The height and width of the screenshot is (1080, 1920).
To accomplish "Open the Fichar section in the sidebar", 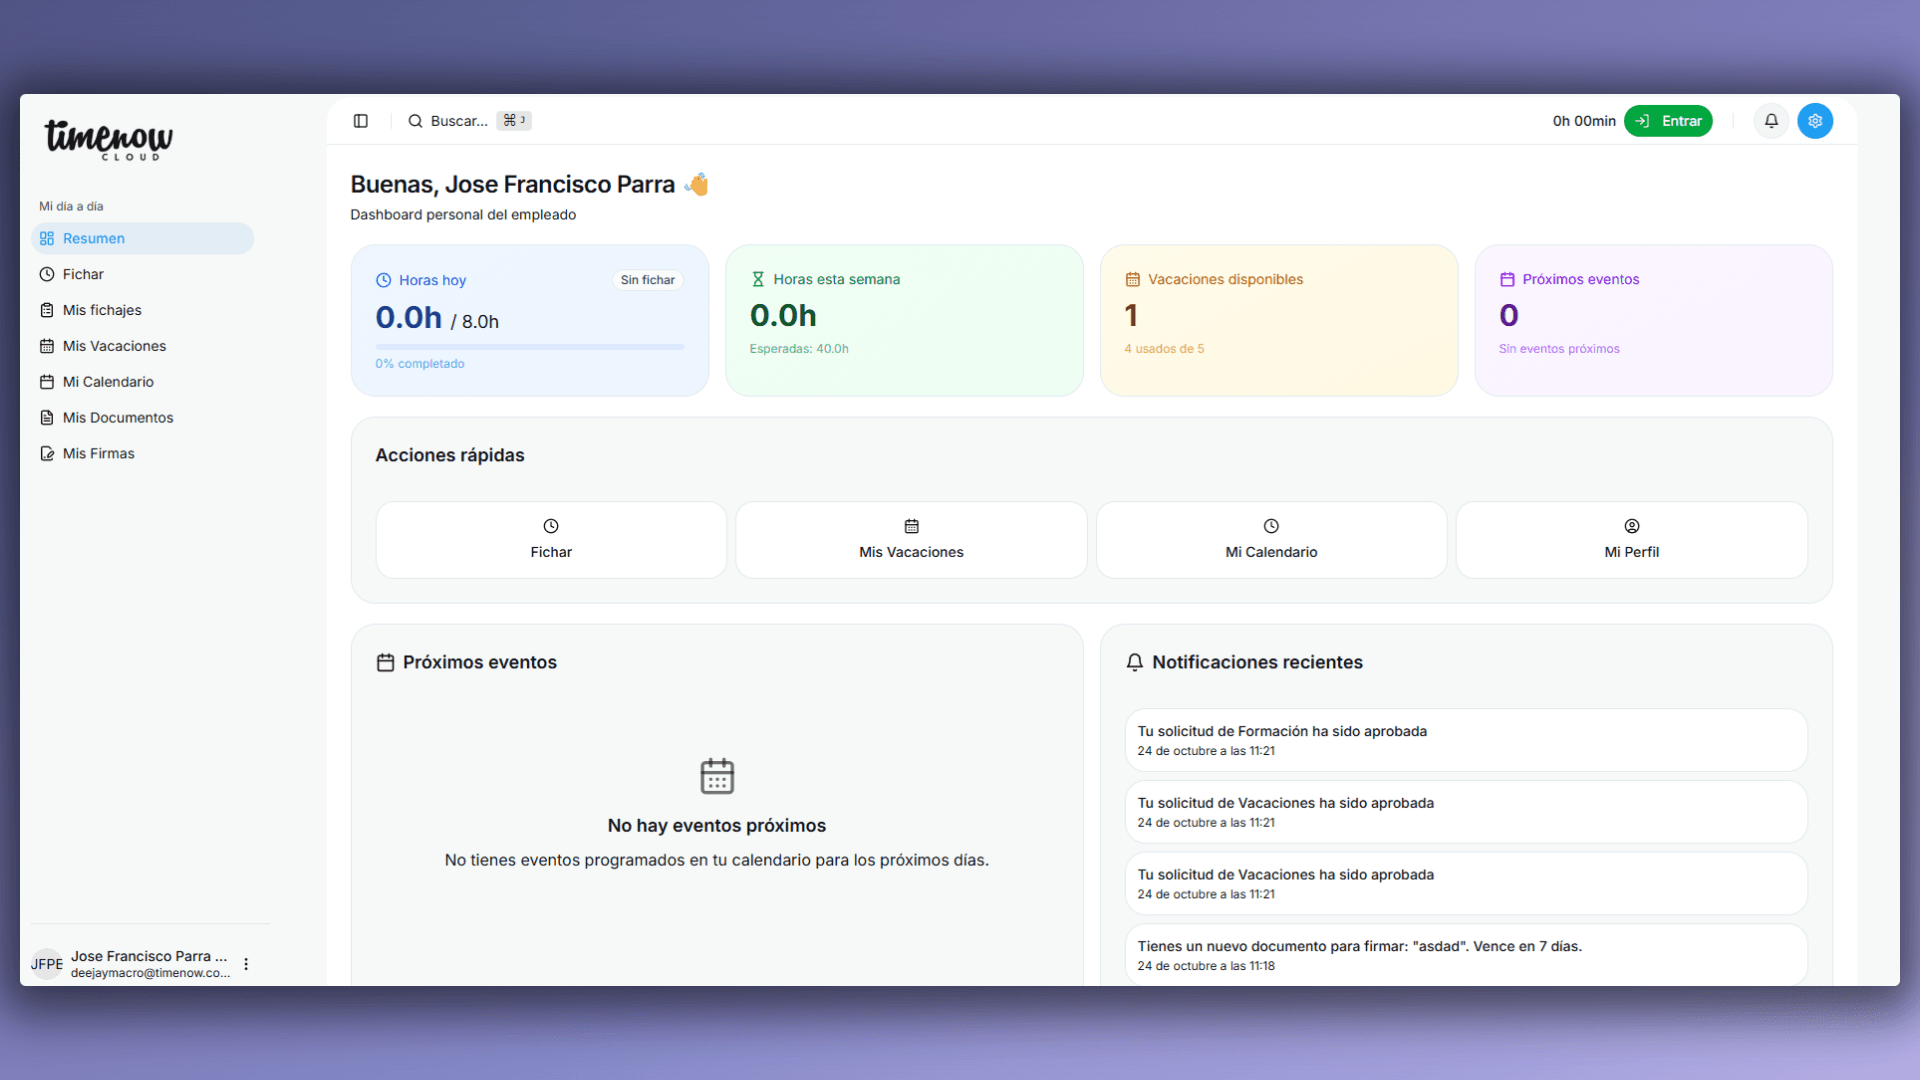I will point(82,273).
